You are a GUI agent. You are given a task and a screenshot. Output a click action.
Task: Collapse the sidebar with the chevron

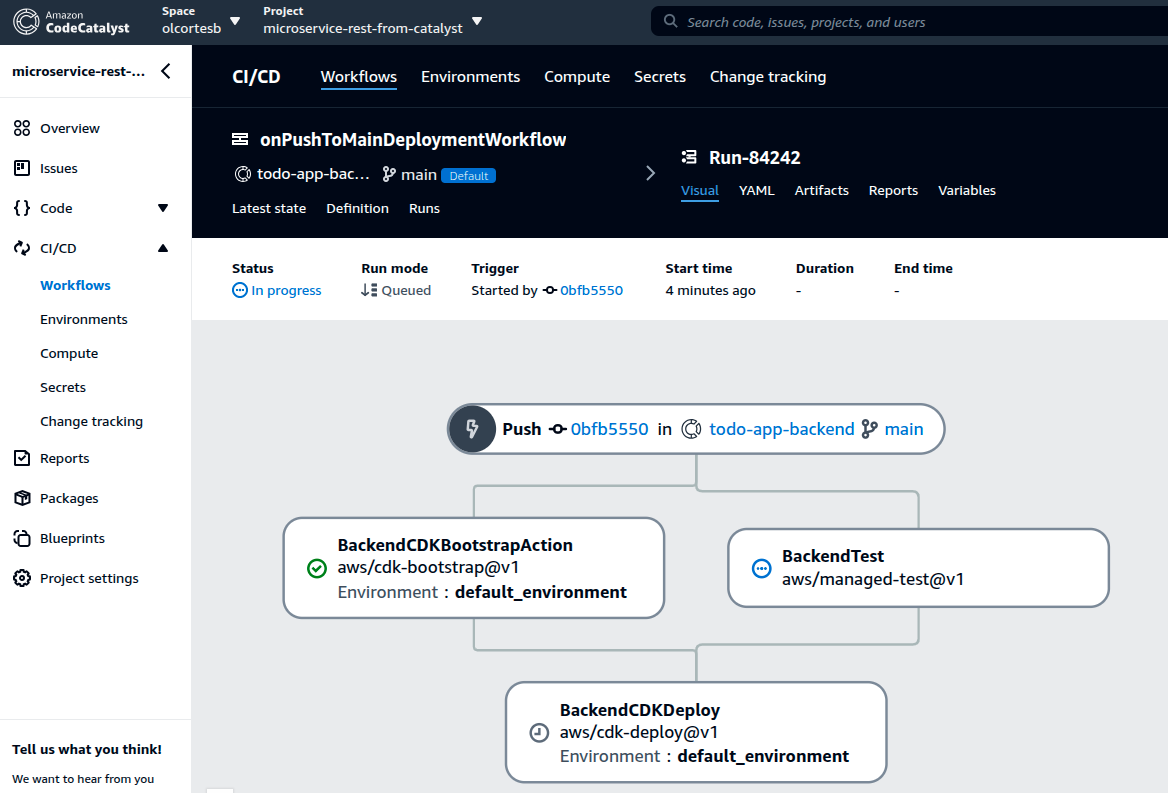pyautogui.click(x=166, y=71)
